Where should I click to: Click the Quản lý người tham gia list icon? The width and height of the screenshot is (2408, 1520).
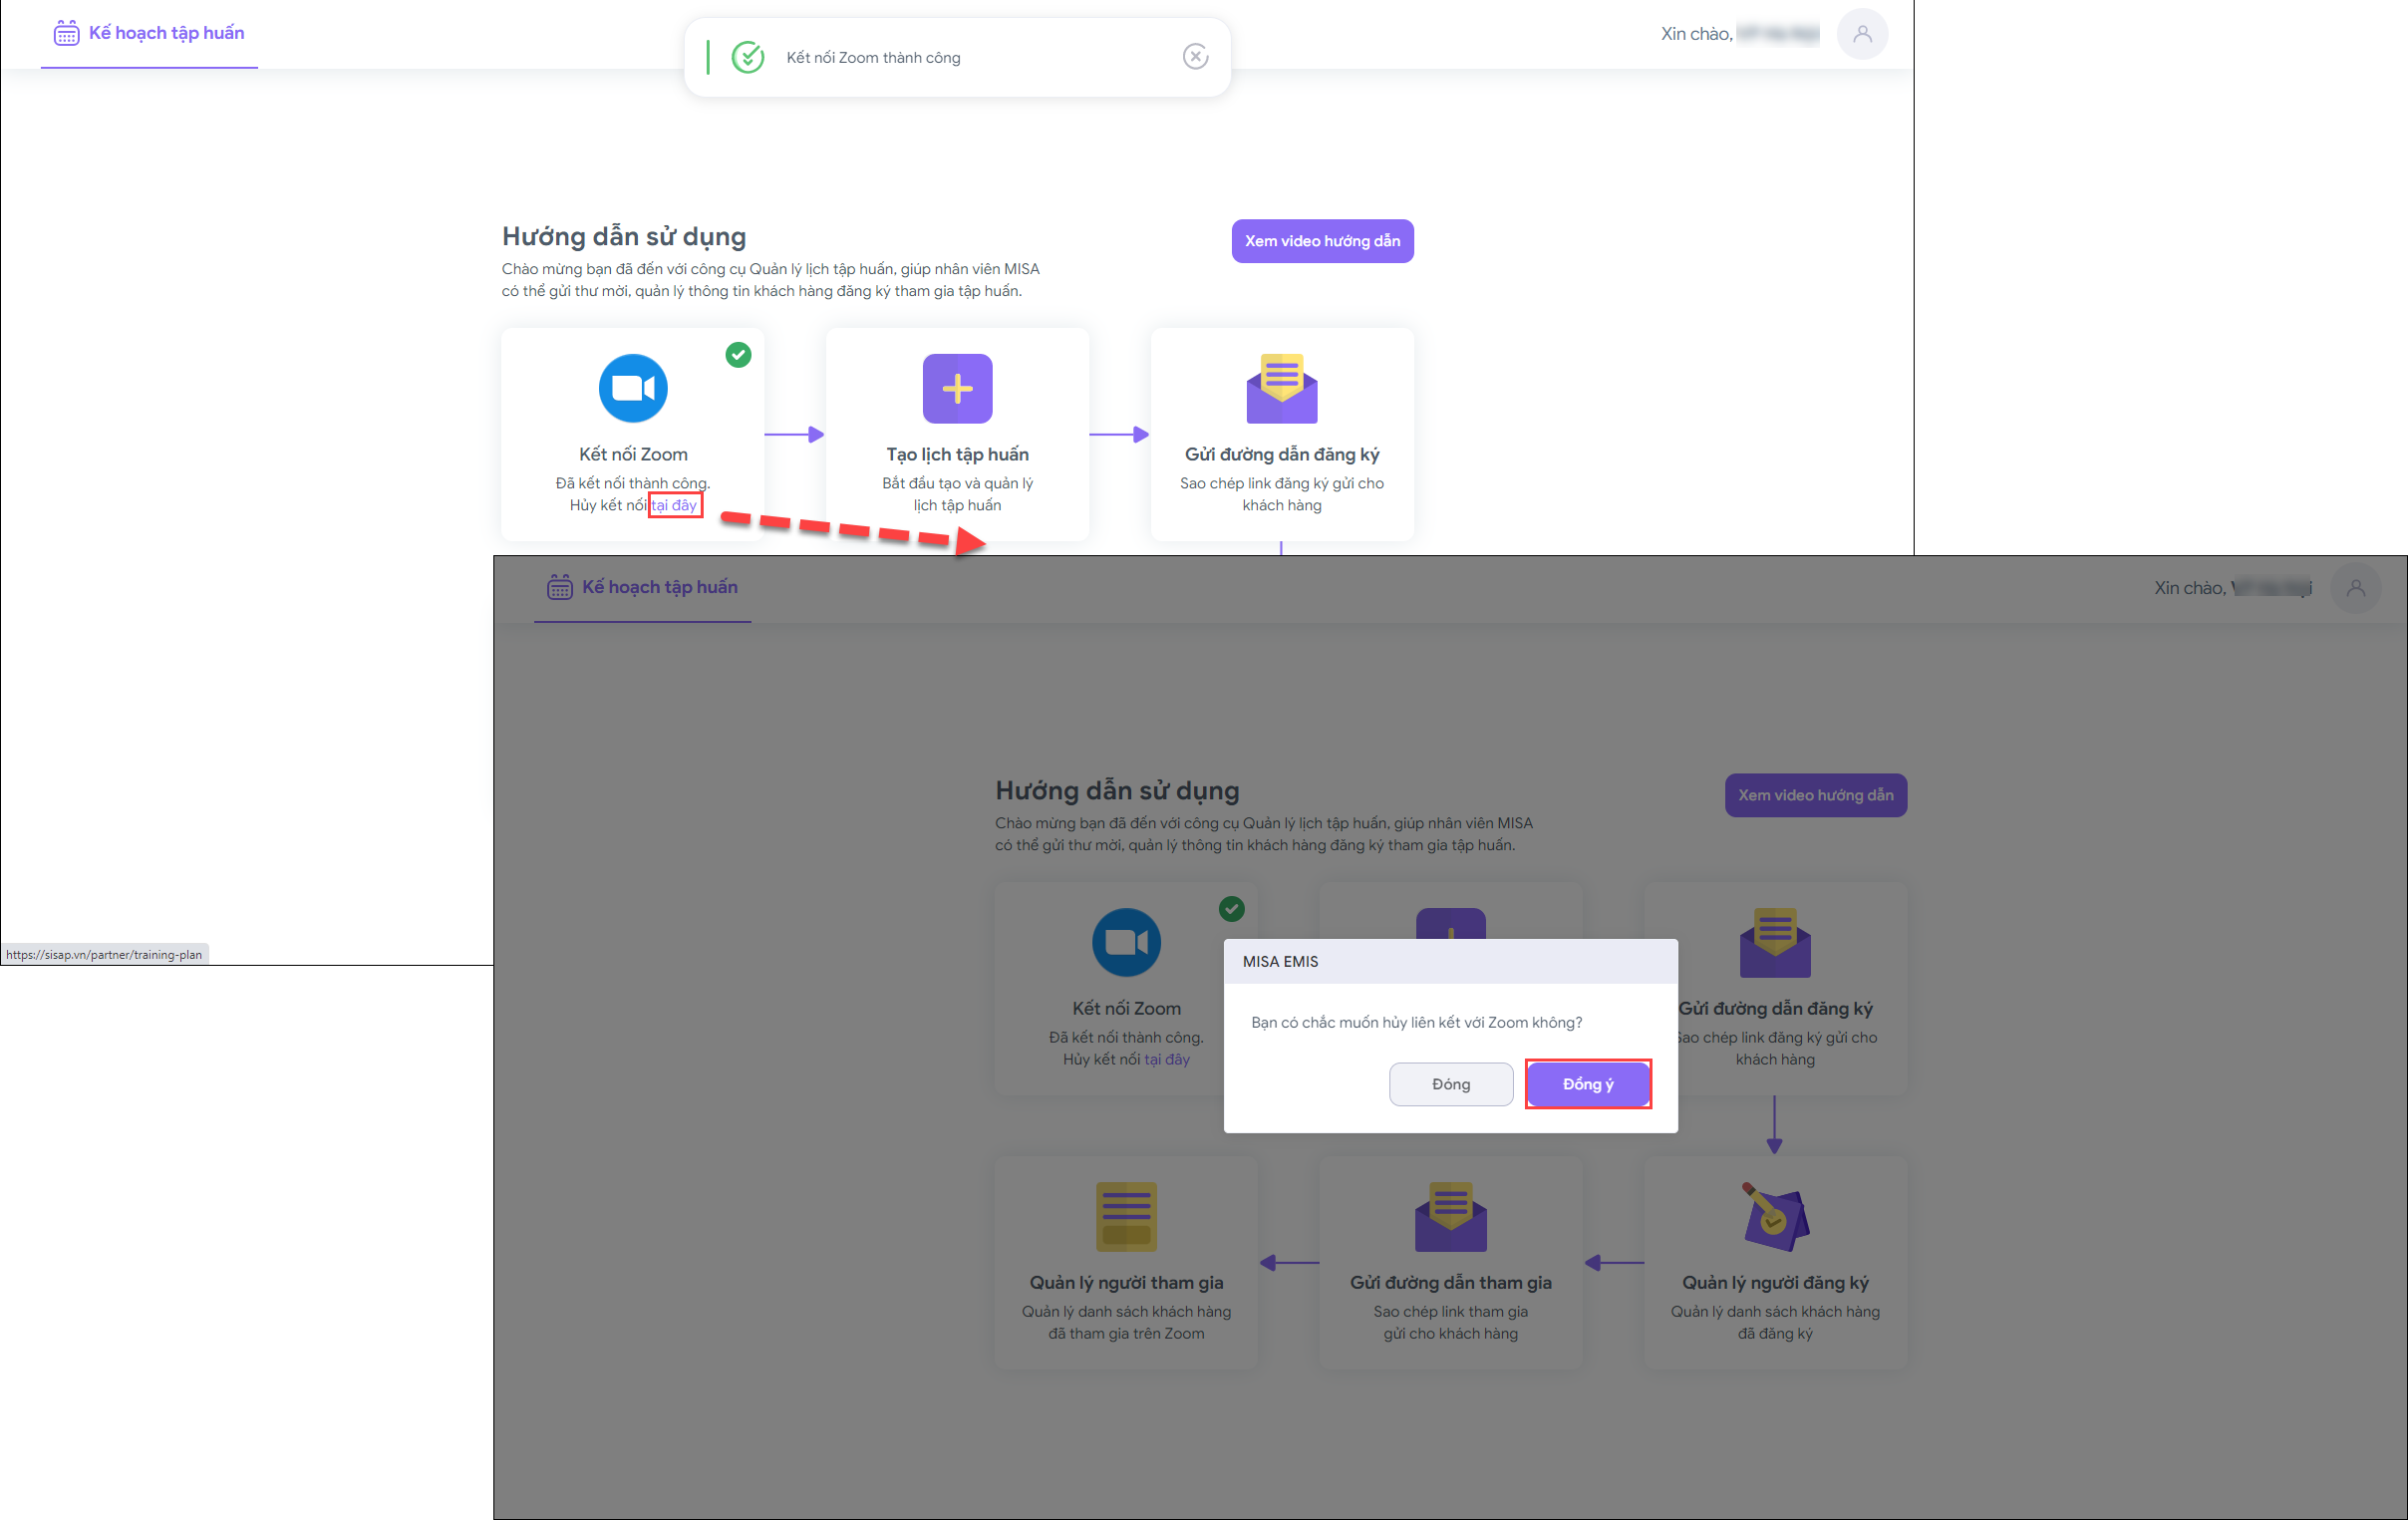1126,1216
